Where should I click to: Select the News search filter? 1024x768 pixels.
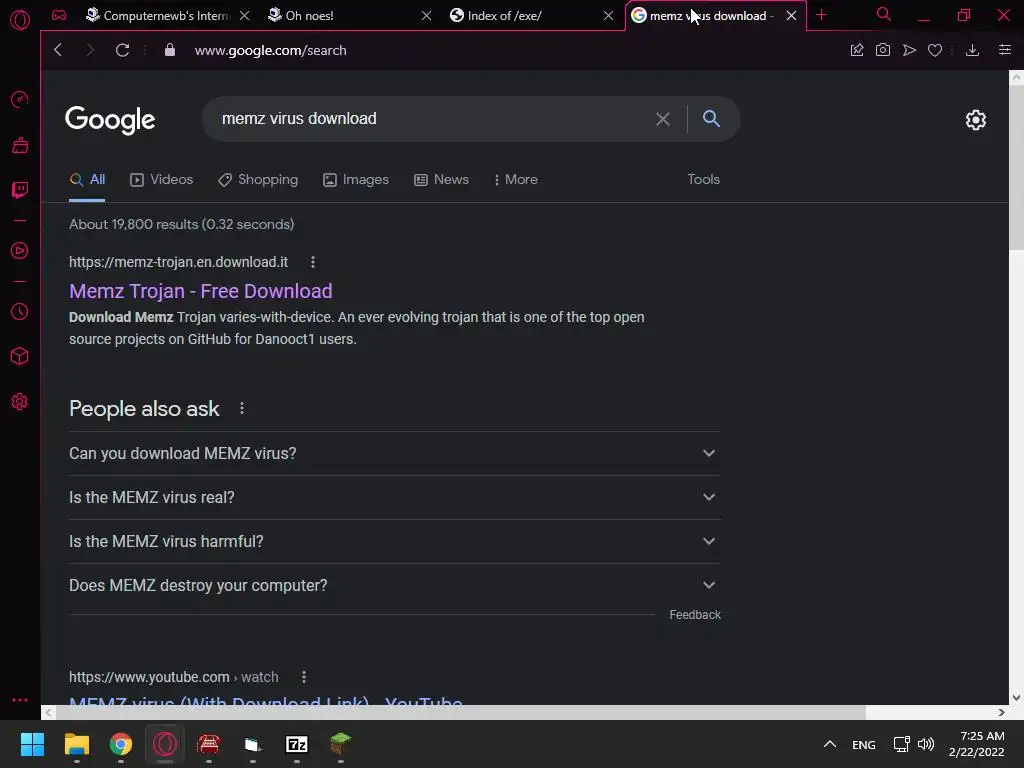pyautogui.click(x=441, y=180)
